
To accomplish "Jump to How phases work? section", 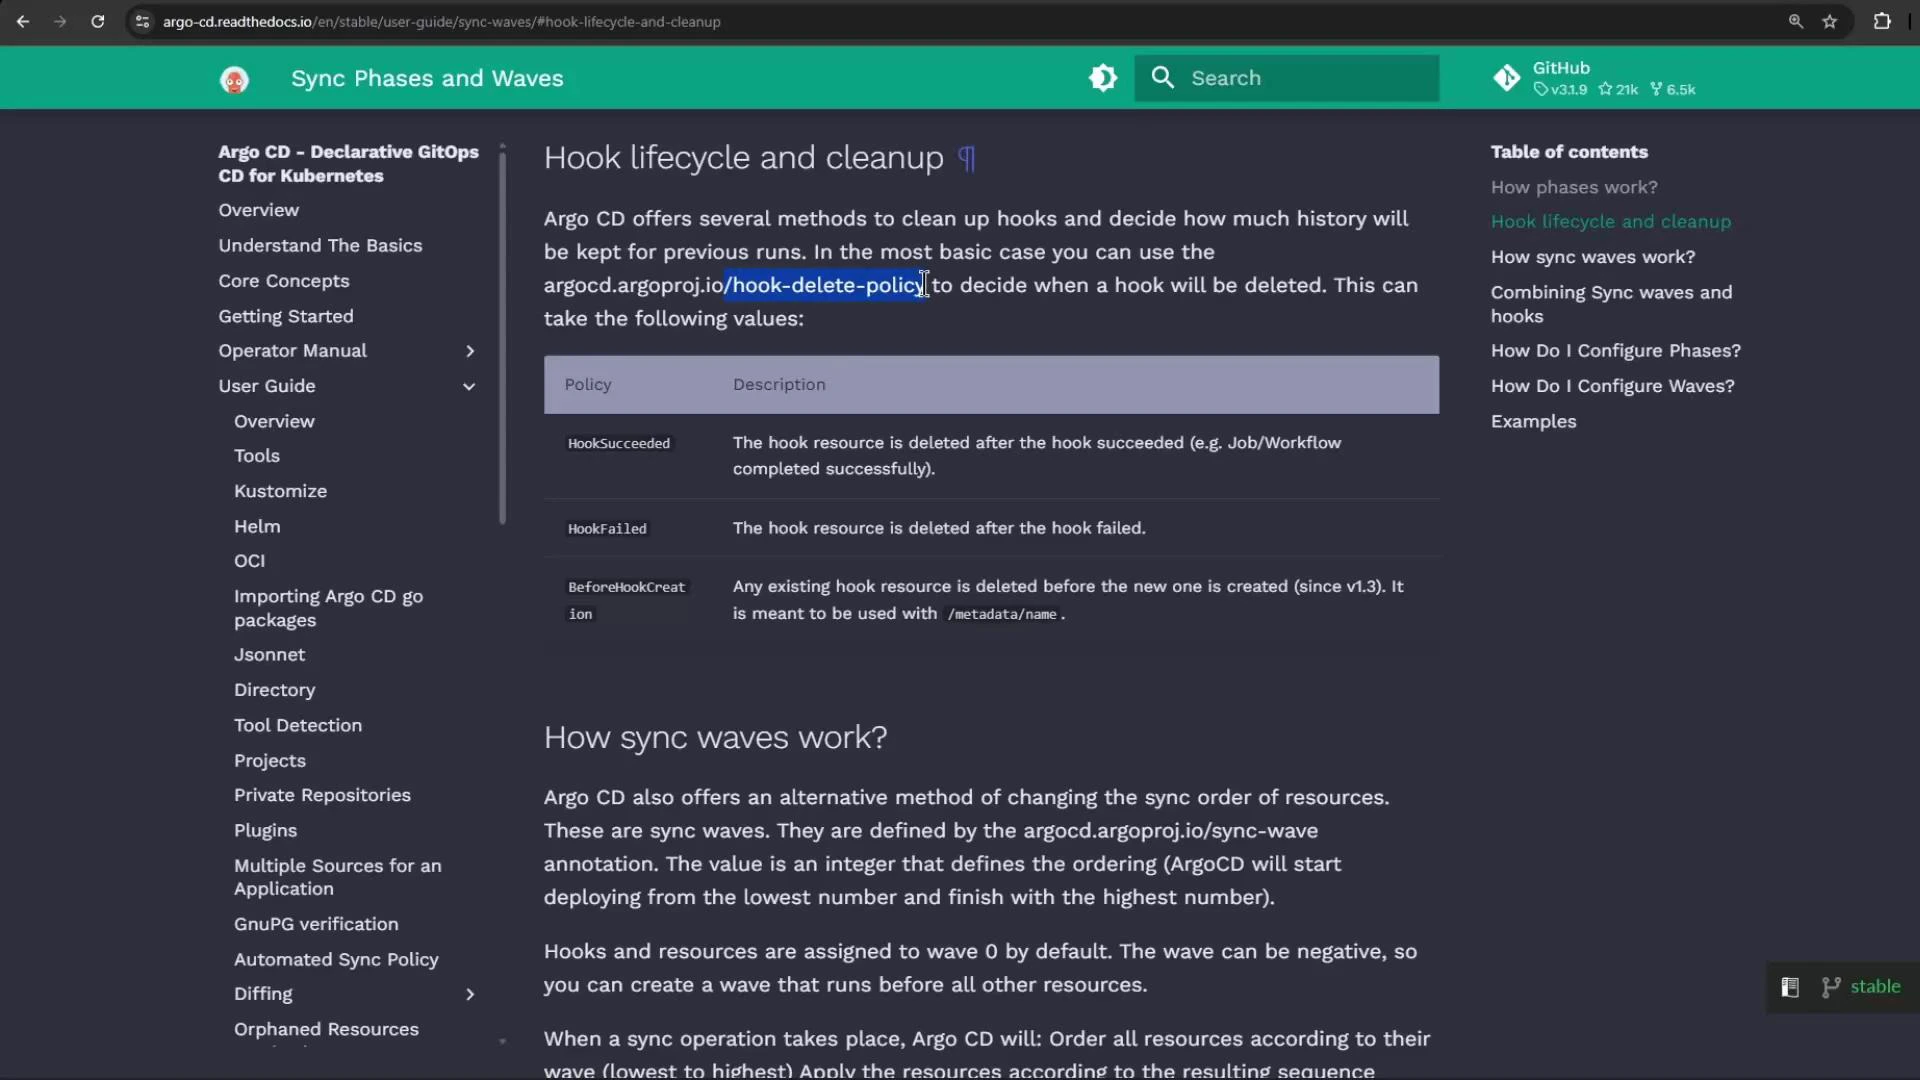I will point(1574,187).
